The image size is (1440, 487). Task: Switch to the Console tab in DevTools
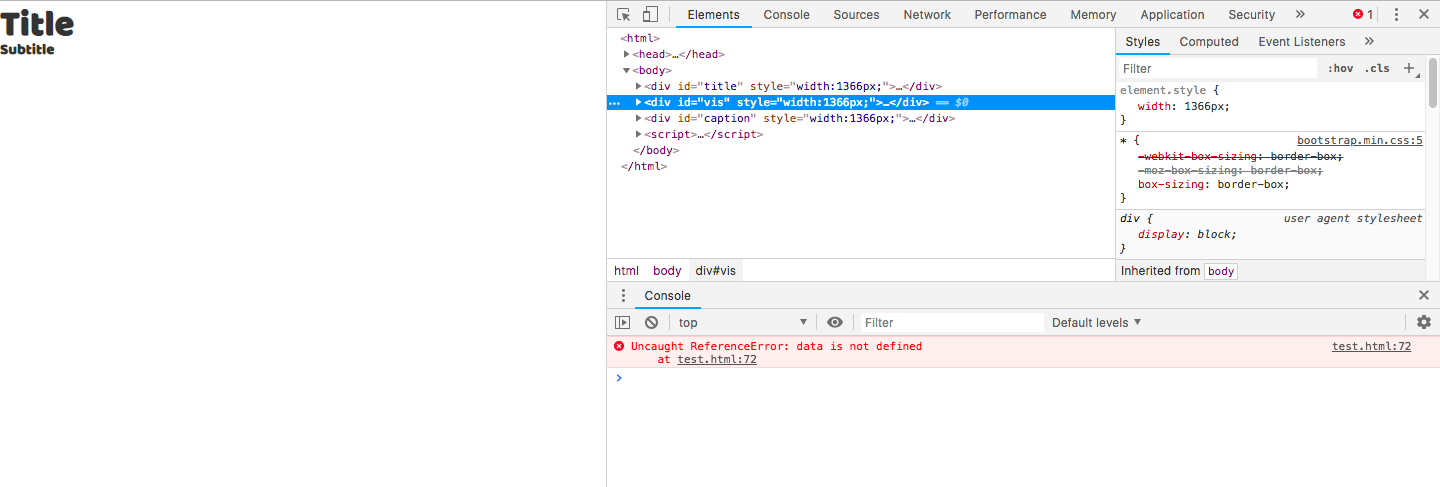coord(786,14)
